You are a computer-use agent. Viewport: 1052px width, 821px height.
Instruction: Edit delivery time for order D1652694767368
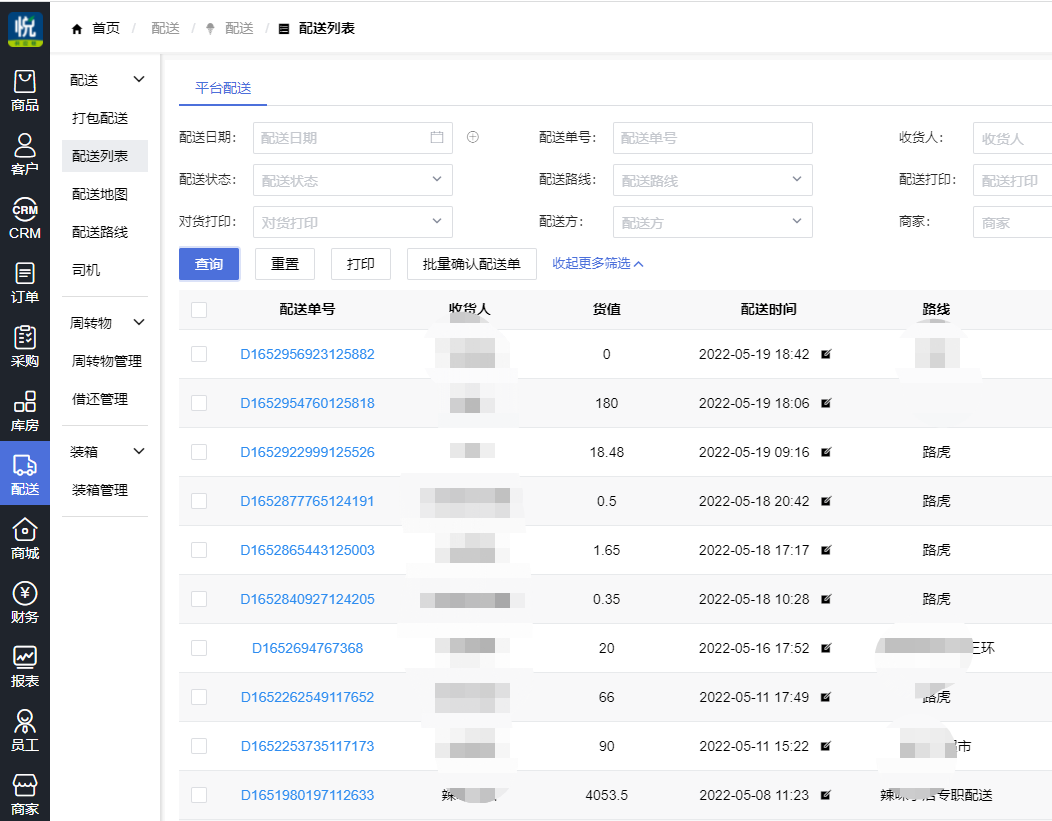pyautogui.click(x=826, y=648)
